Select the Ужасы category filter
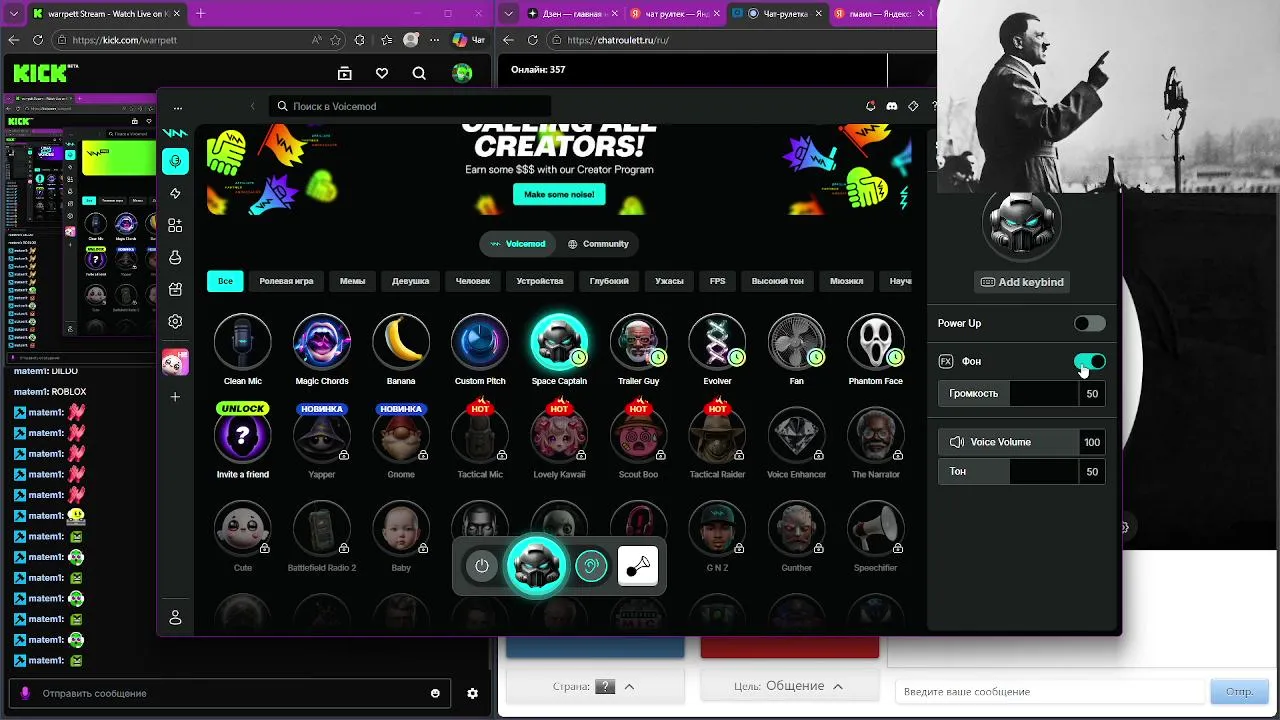Screen dimensions: 1280x720 pyautogui.click(x=669, y=281)
